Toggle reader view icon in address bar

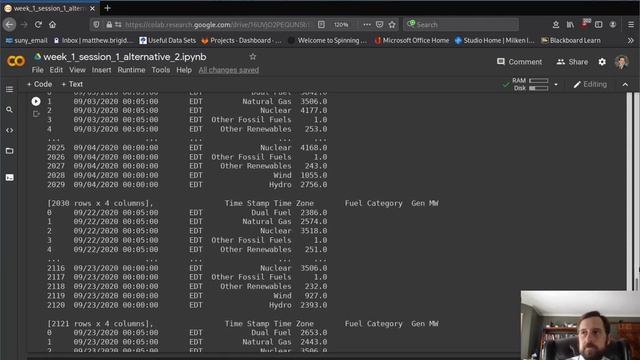(x=322, y=24)
